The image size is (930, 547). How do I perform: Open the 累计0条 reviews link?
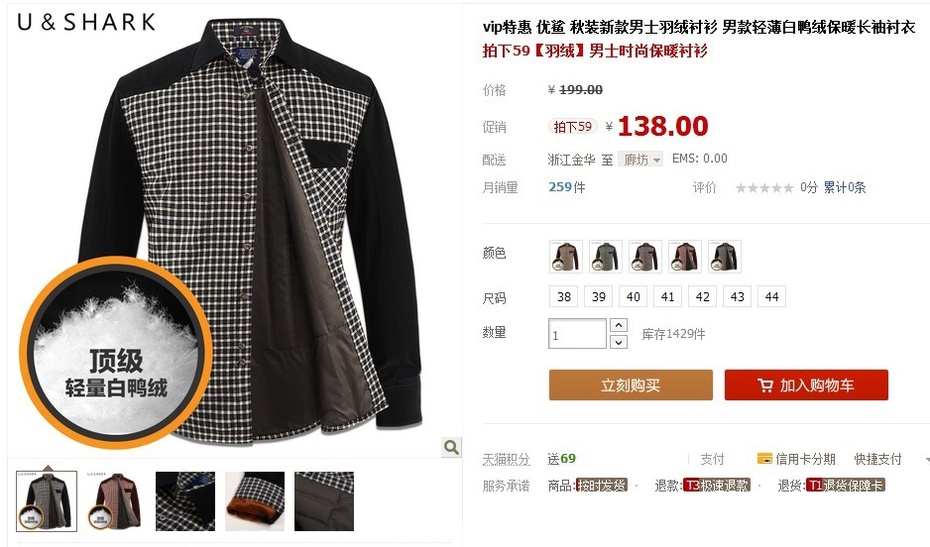coord(845,188)
